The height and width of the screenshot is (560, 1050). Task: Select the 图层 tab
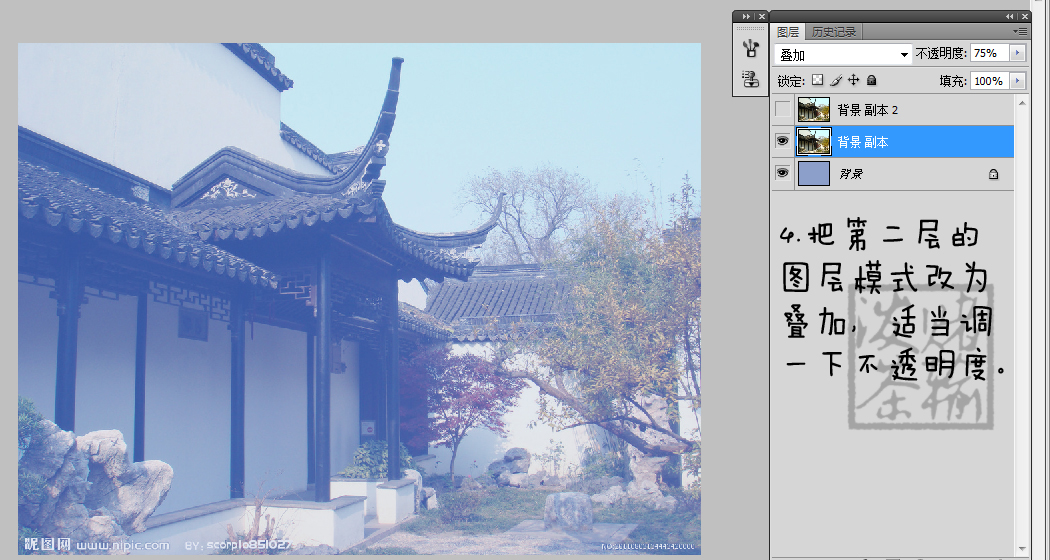coord(788,32)
